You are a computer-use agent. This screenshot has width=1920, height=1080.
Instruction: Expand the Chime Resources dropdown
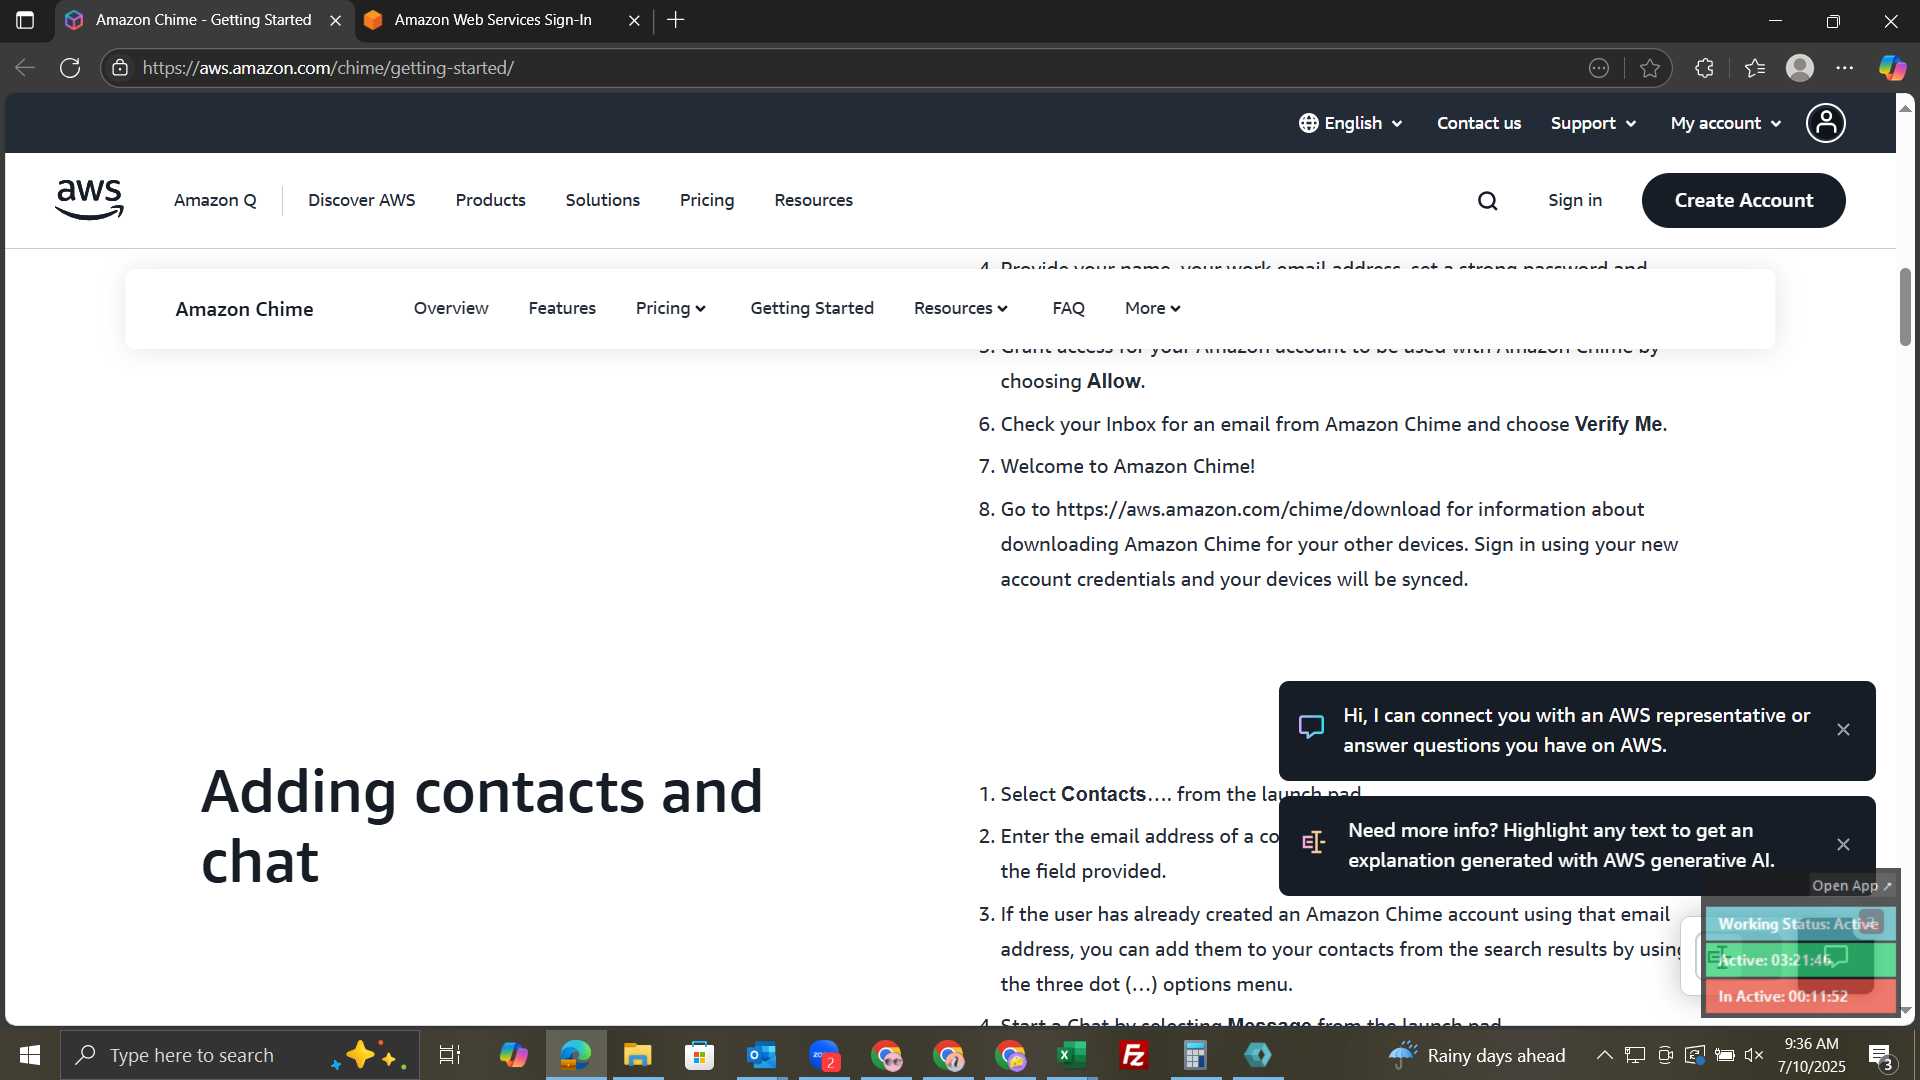click(961, 308)
